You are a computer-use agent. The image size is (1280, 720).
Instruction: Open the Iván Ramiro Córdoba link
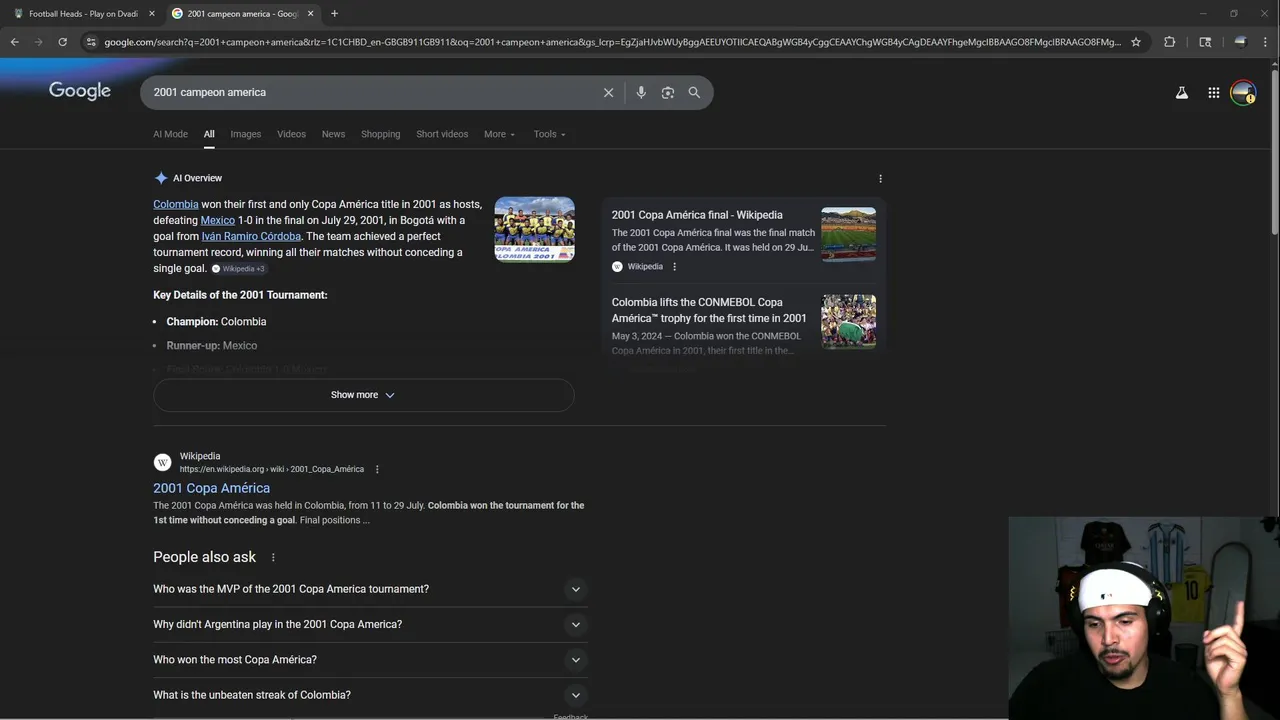tap(251, 236)
